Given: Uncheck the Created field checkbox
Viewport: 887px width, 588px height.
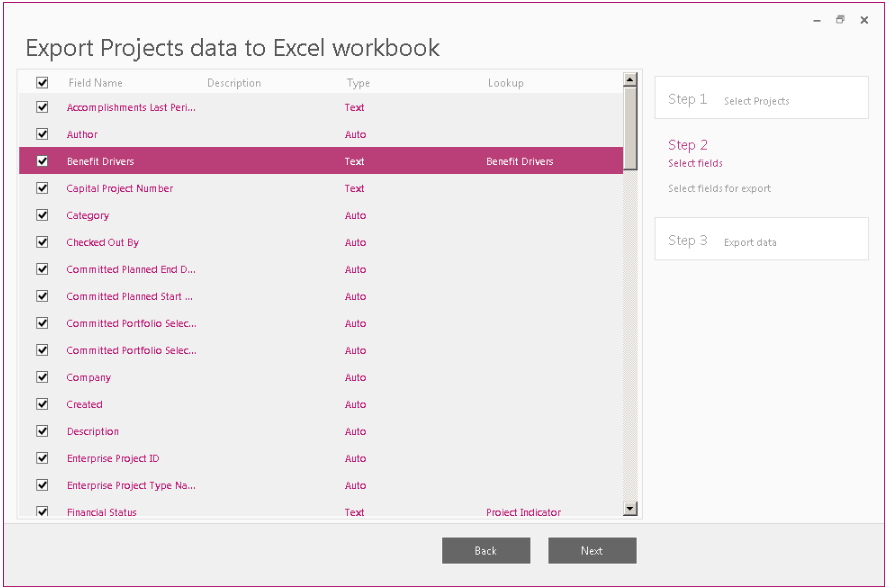Looking at the screenshot, I should 42,404.
